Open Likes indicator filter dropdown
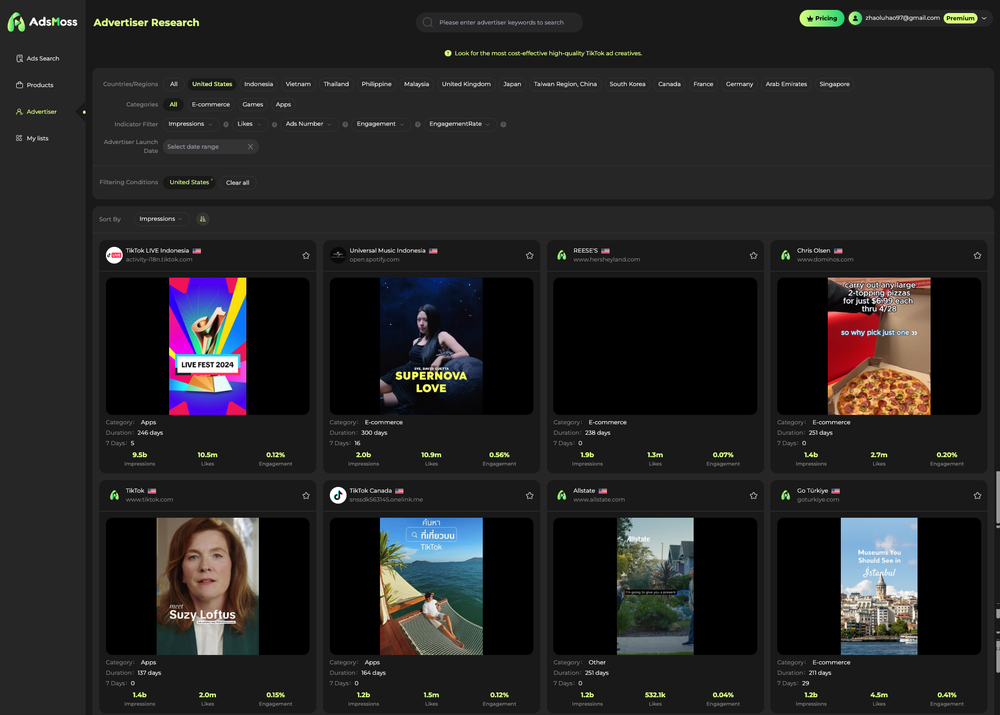This screenshot has width=1000, height=715. click(249, 124)
